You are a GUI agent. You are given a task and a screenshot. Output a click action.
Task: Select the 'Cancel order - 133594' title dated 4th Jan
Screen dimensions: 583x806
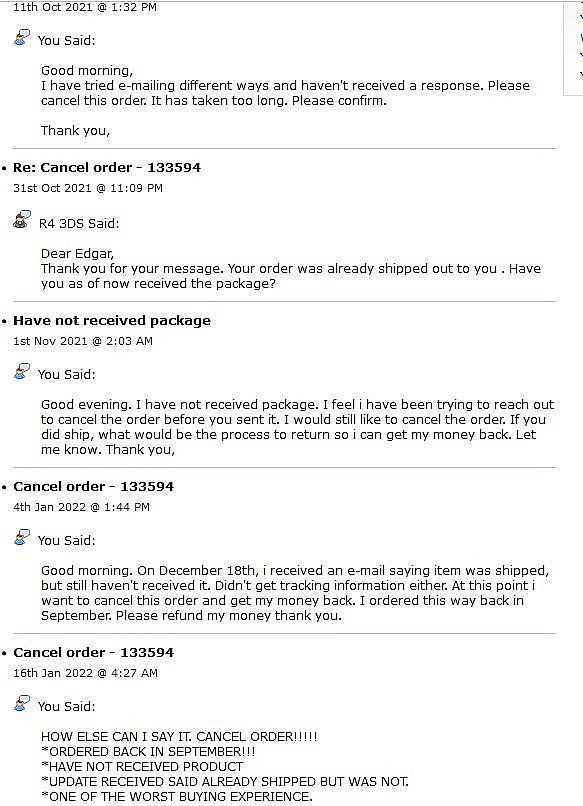coord(94,486)
